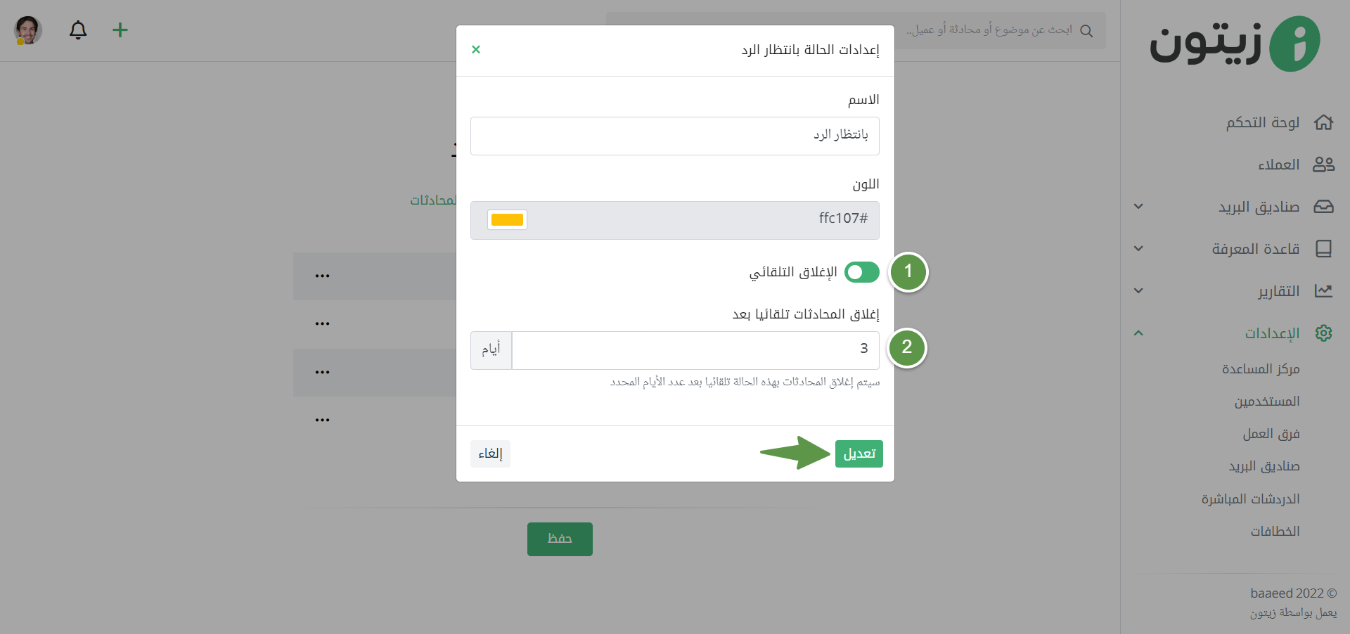The image size is (1350, 634).
Task: Click the لوحة التحكم home icon
Action: coord(1324,122)
